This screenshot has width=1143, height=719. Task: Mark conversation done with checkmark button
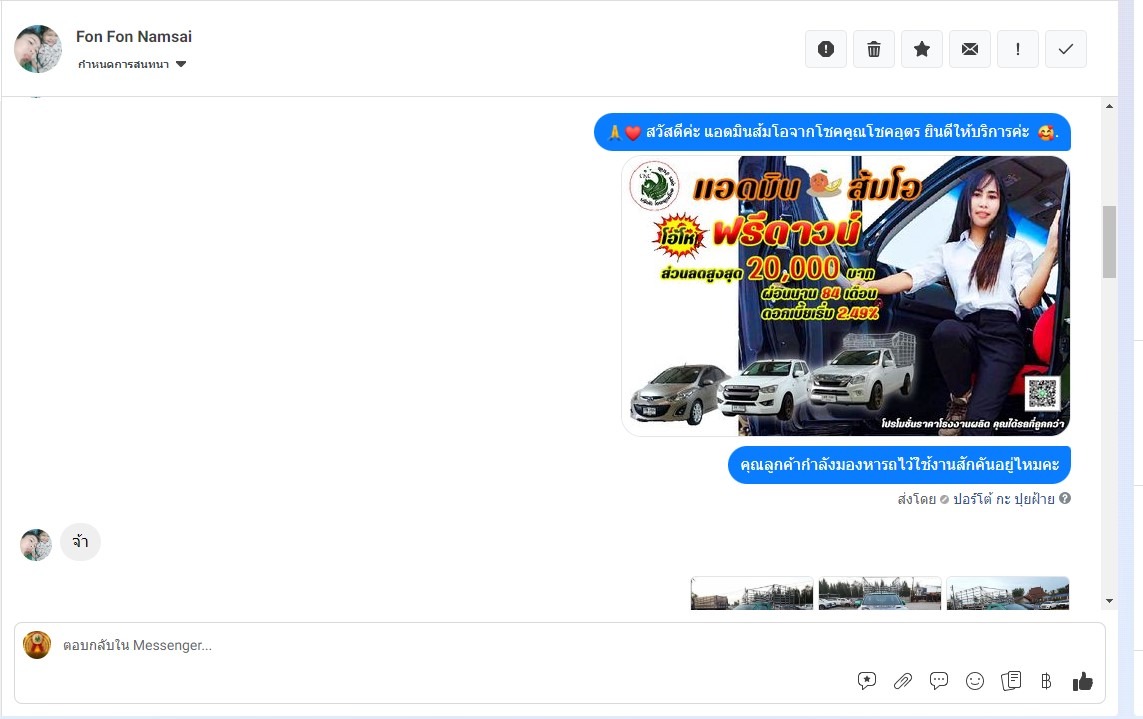click(1066, 49)
